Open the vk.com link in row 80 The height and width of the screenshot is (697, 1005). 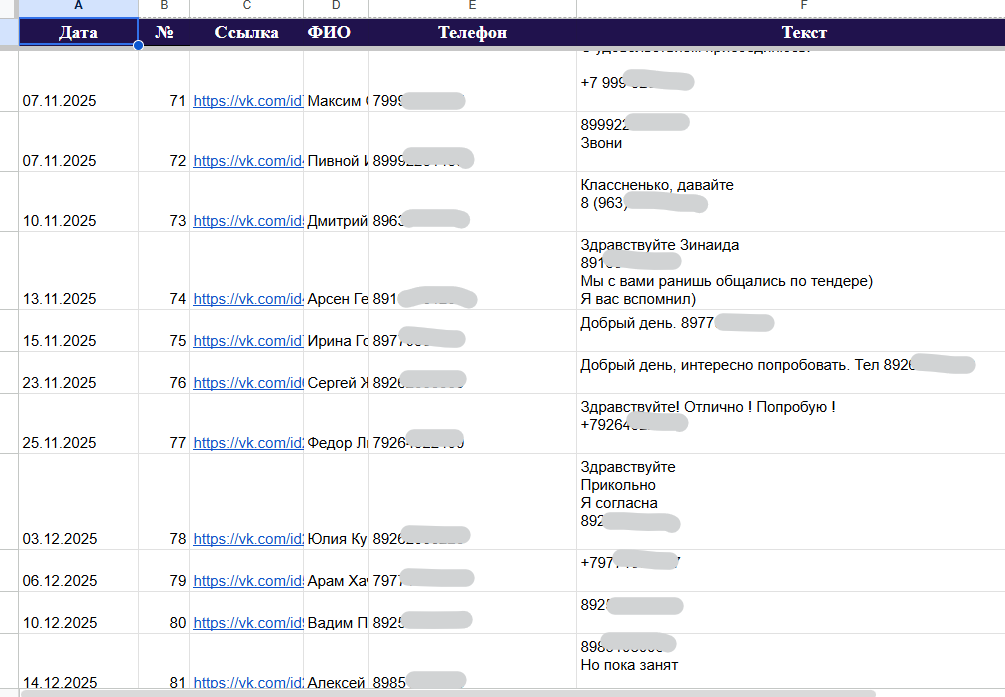coord(248,623)
